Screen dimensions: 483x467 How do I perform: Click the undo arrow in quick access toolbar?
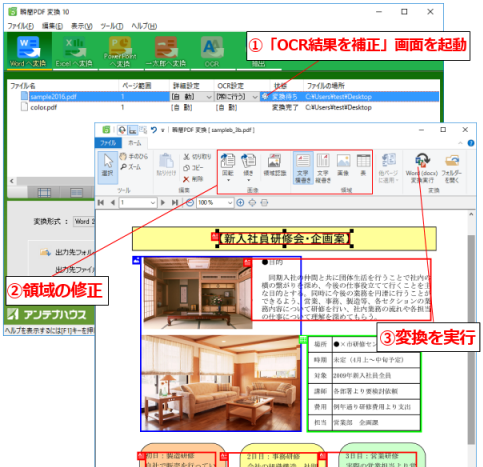click(x=154, y=130)
